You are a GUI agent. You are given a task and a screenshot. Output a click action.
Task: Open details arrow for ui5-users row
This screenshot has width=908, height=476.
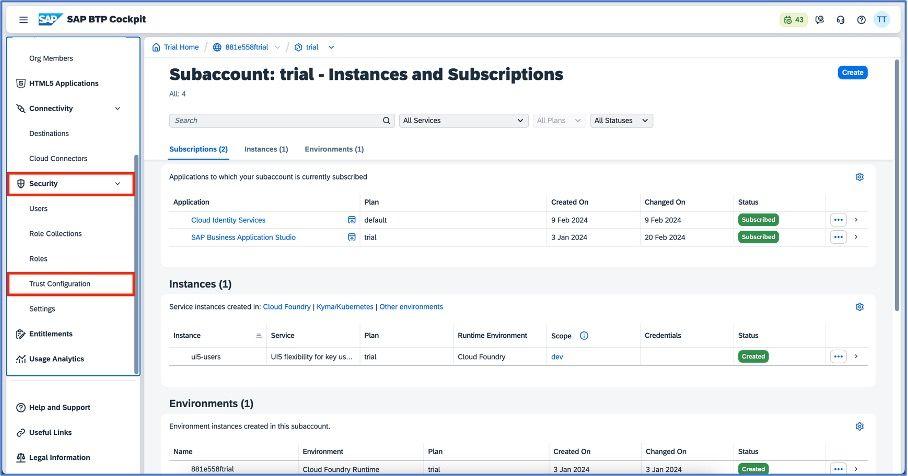pos(856,356)
